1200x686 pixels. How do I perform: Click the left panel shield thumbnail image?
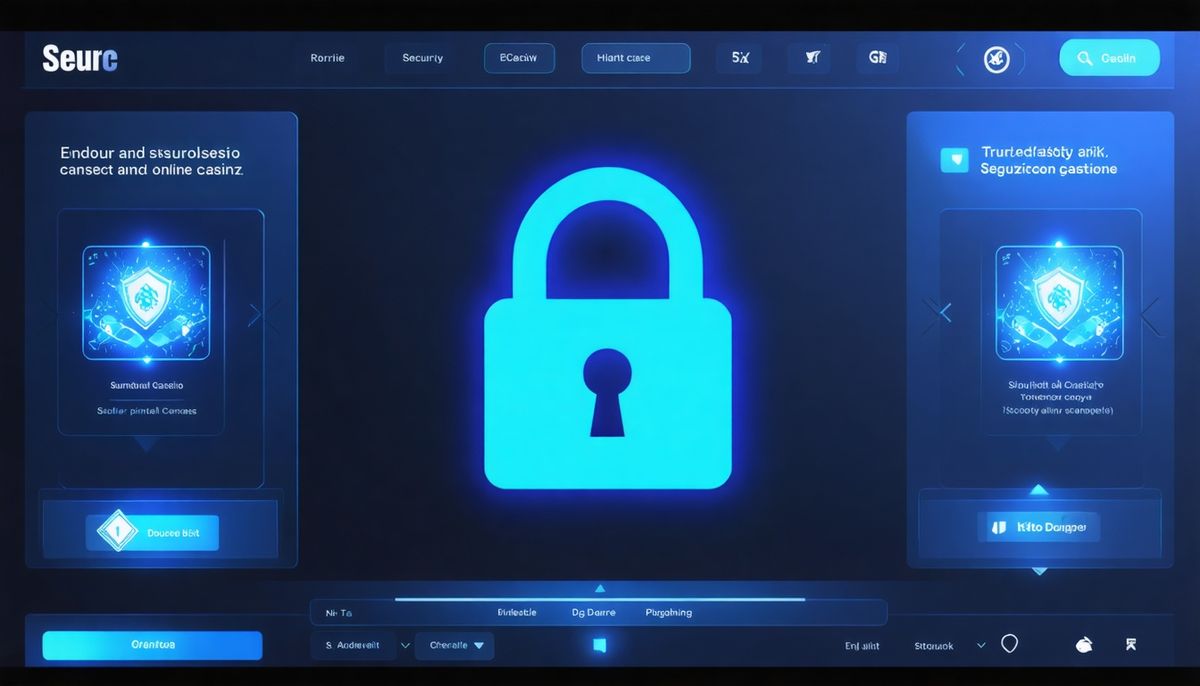tap(146, 303)
